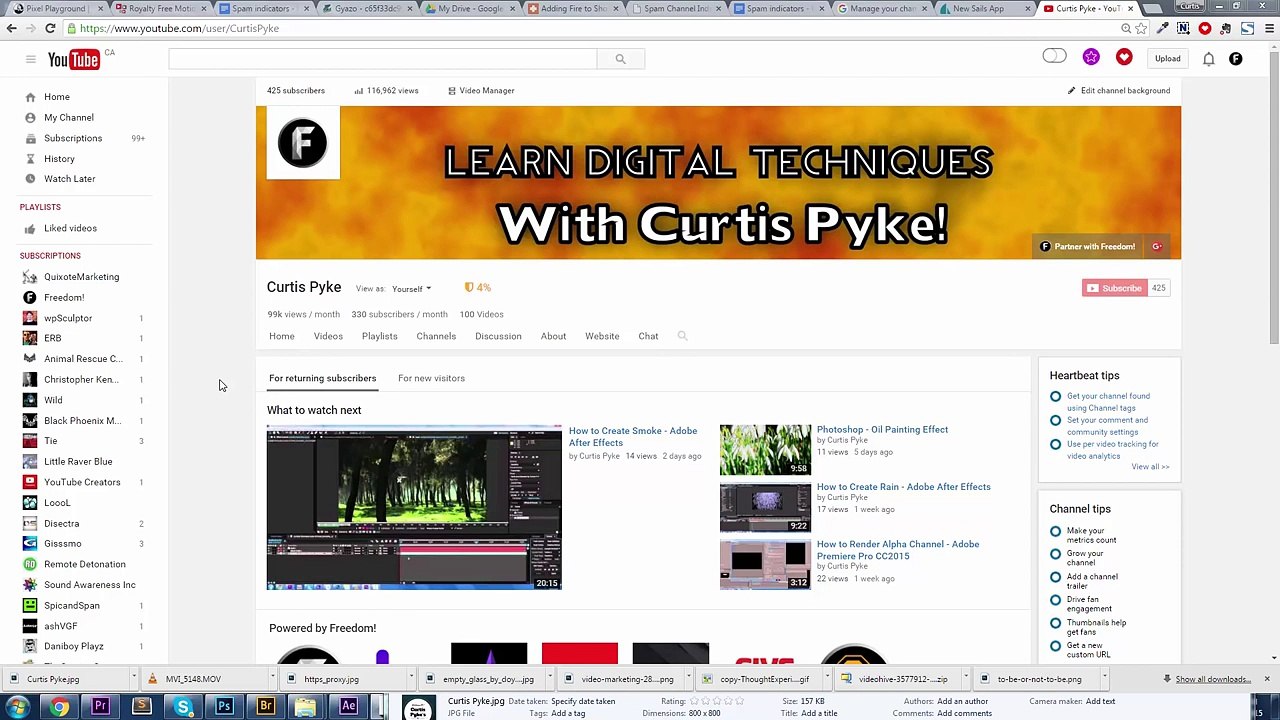Click the channel avatar in the banner
The width and height of the screenshot is (1280, 720).
pos(303,143)
